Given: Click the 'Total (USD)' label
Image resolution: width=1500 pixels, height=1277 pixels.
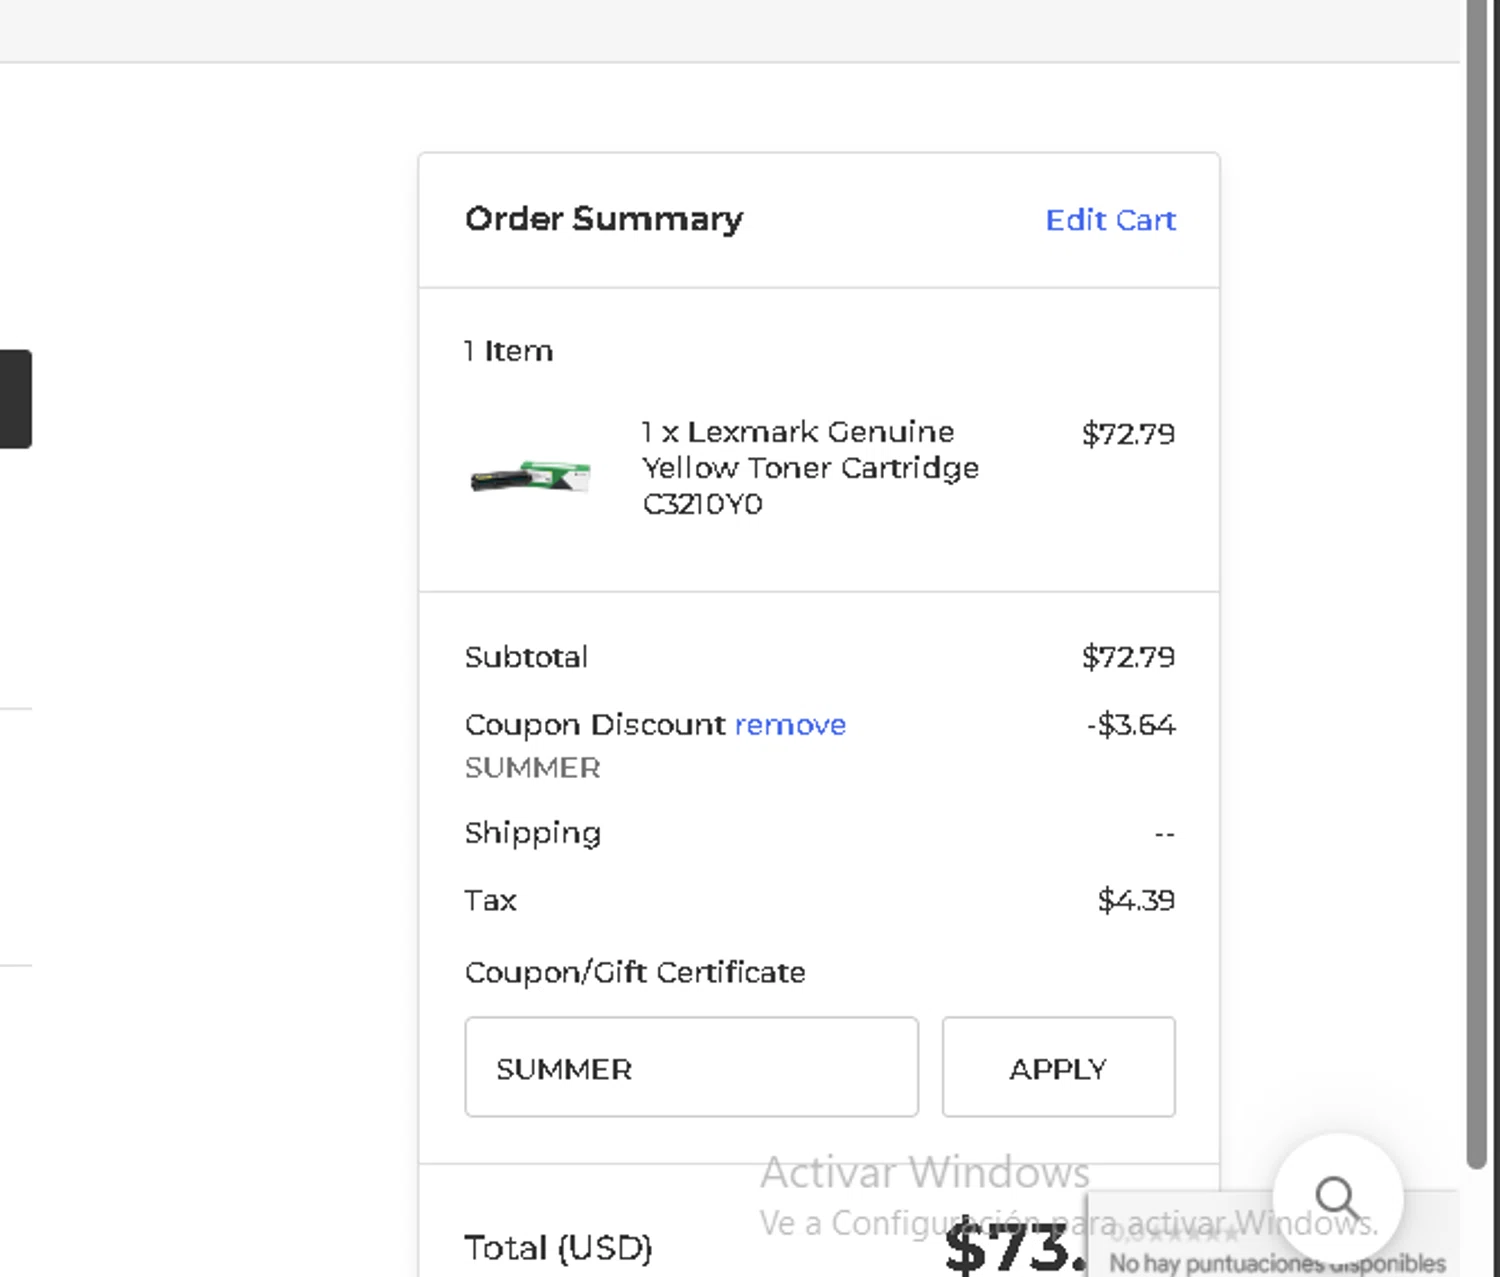Looking at the screenshot, I should pyautogui.click(x=558, y=1248).
